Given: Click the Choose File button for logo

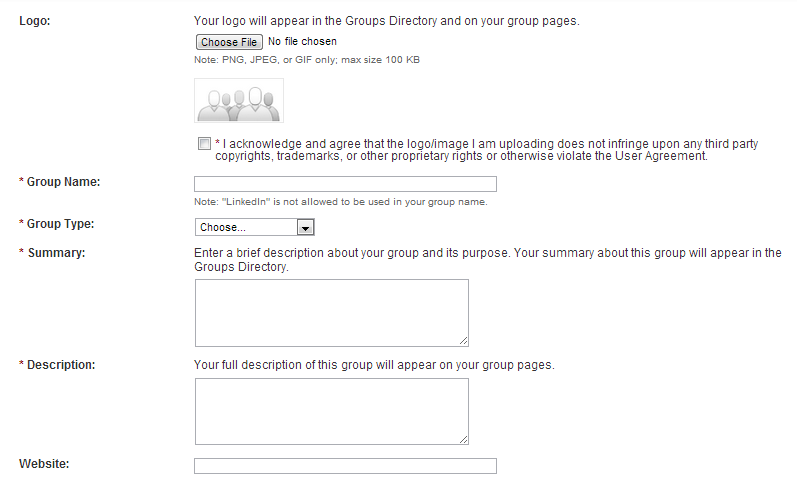Looking at the screenshot, I should point(229,42).
